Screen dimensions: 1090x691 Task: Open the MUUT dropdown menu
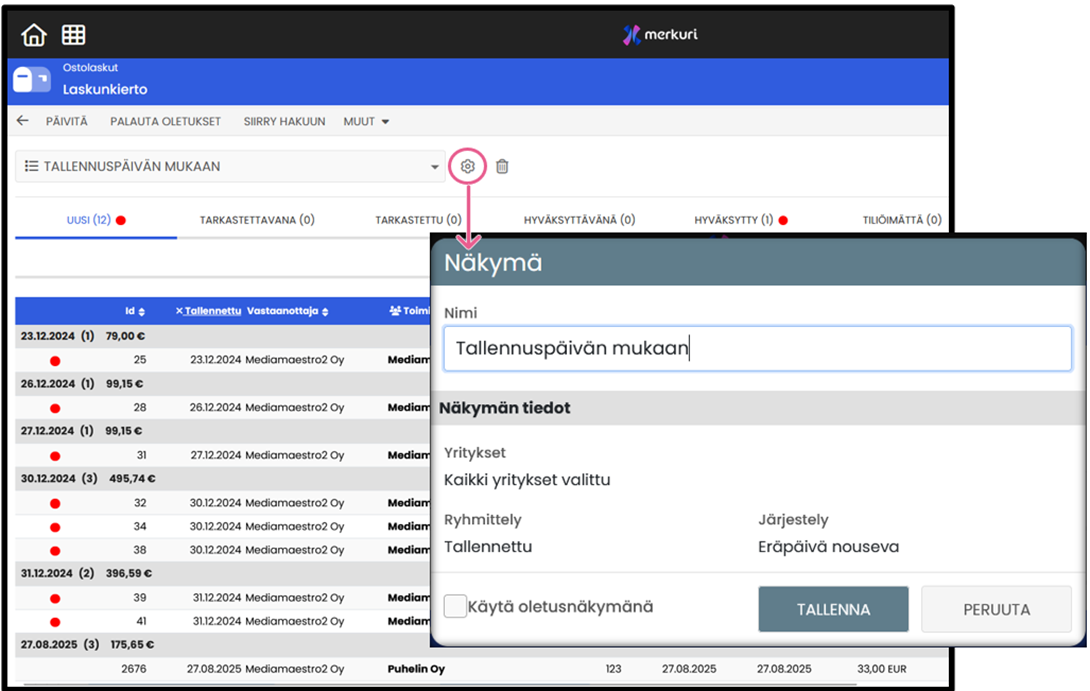pos(366,121)
